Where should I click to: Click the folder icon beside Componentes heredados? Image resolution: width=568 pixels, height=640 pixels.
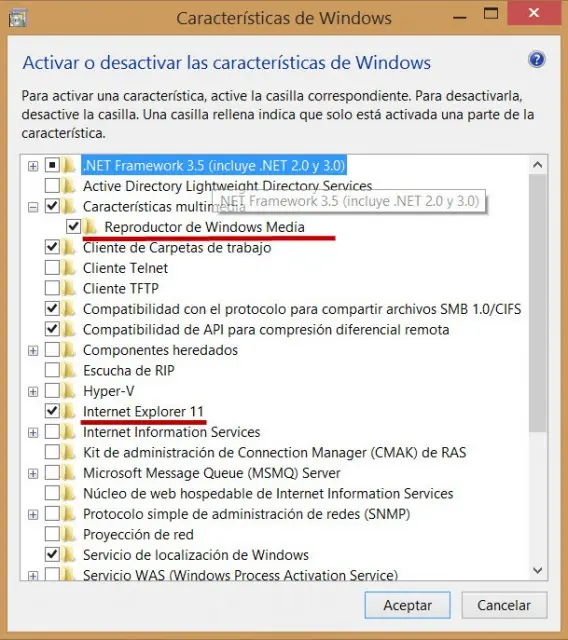(69, 350)
